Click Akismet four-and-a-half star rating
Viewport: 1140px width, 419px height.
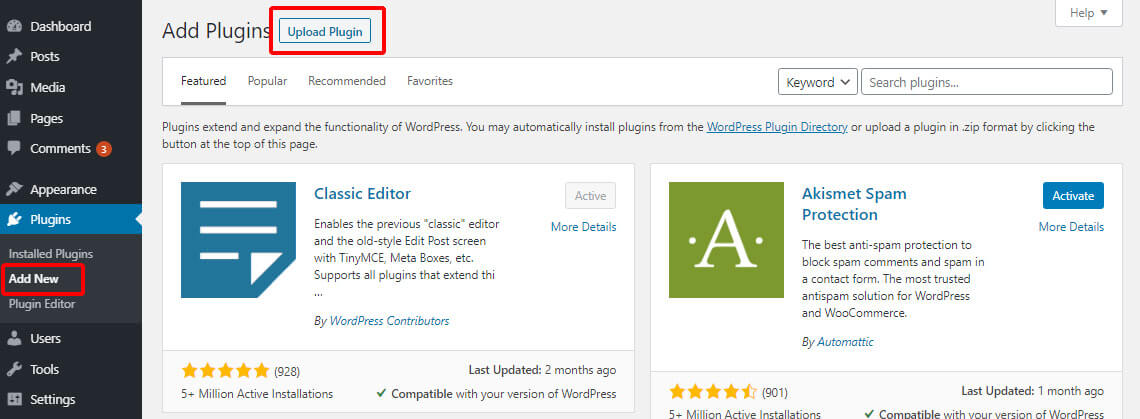tap(714, 392)
